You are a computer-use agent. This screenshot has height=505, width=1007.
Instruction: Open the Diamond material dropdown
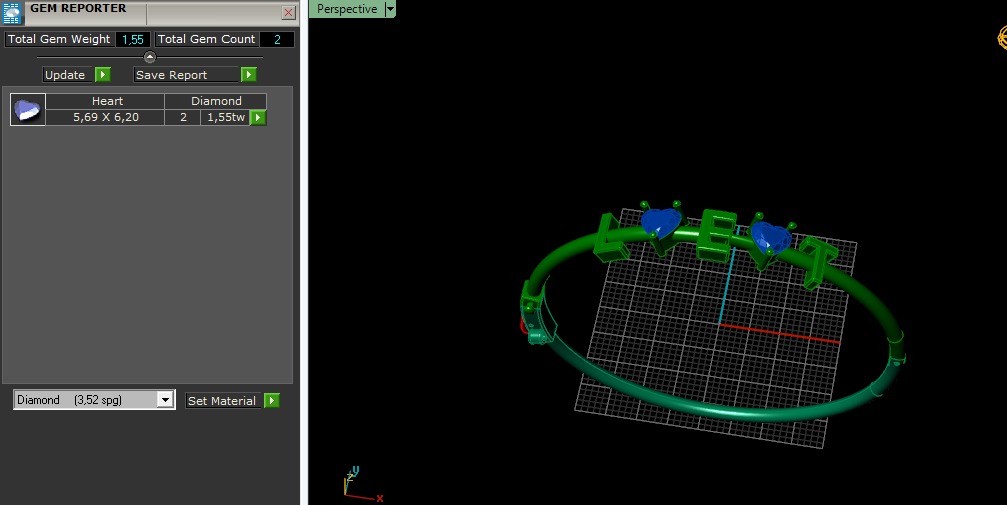click(x=165, y=400)
